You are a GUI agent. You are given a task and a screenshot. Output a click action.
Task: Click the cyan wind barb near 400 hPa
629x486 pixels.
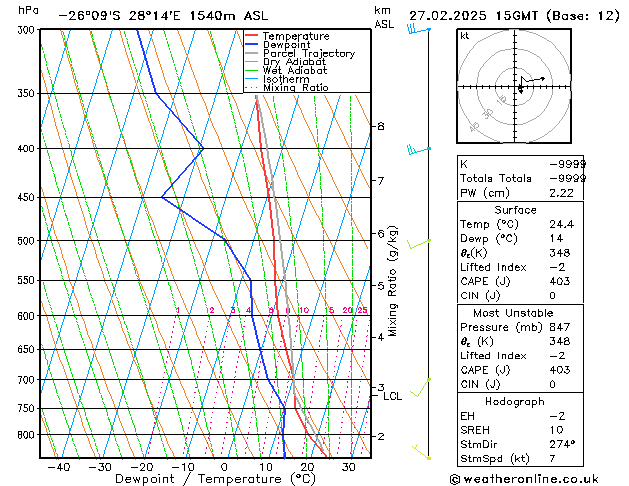click(415, 150)
